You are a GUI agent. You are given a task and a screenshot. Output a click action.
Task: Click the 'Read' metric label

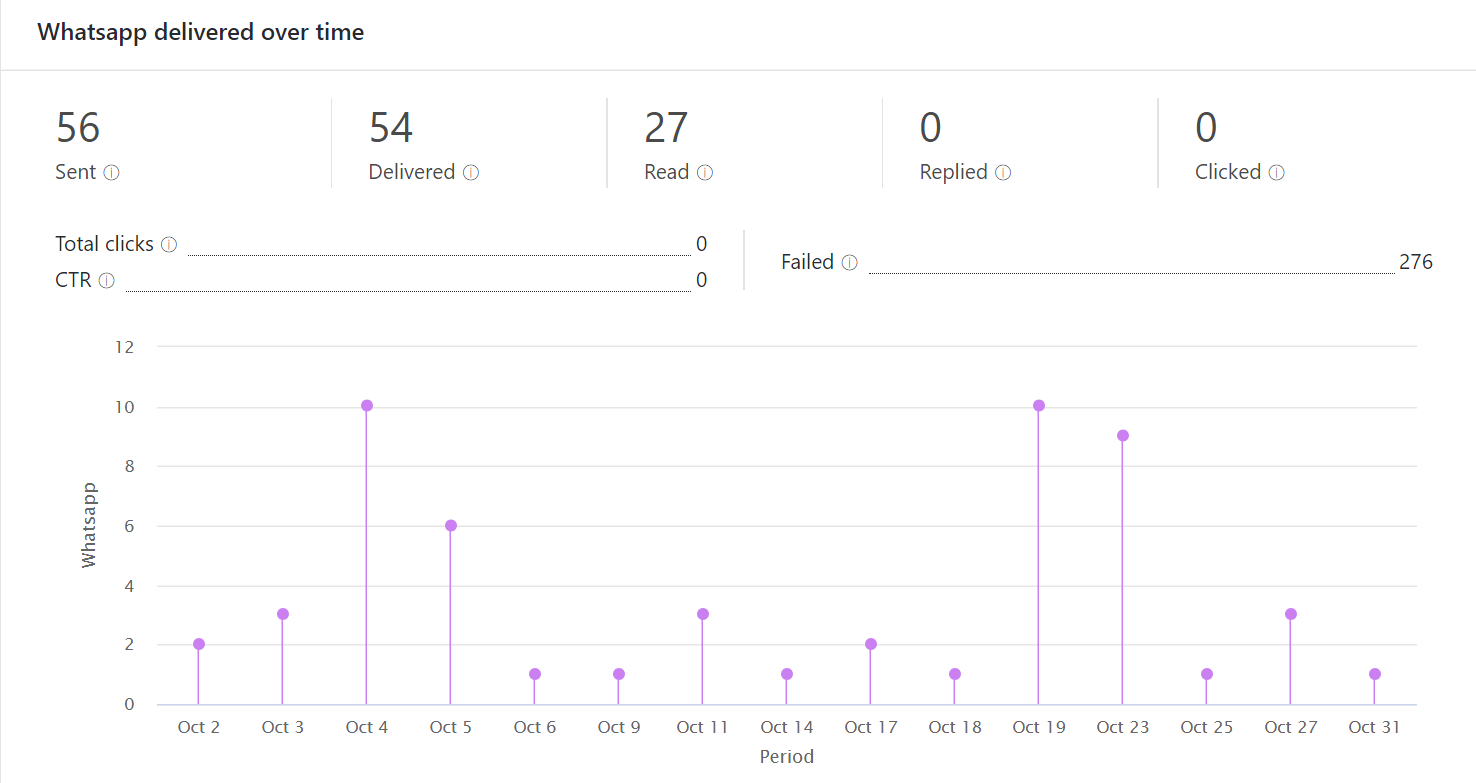(x=667, y=172)
